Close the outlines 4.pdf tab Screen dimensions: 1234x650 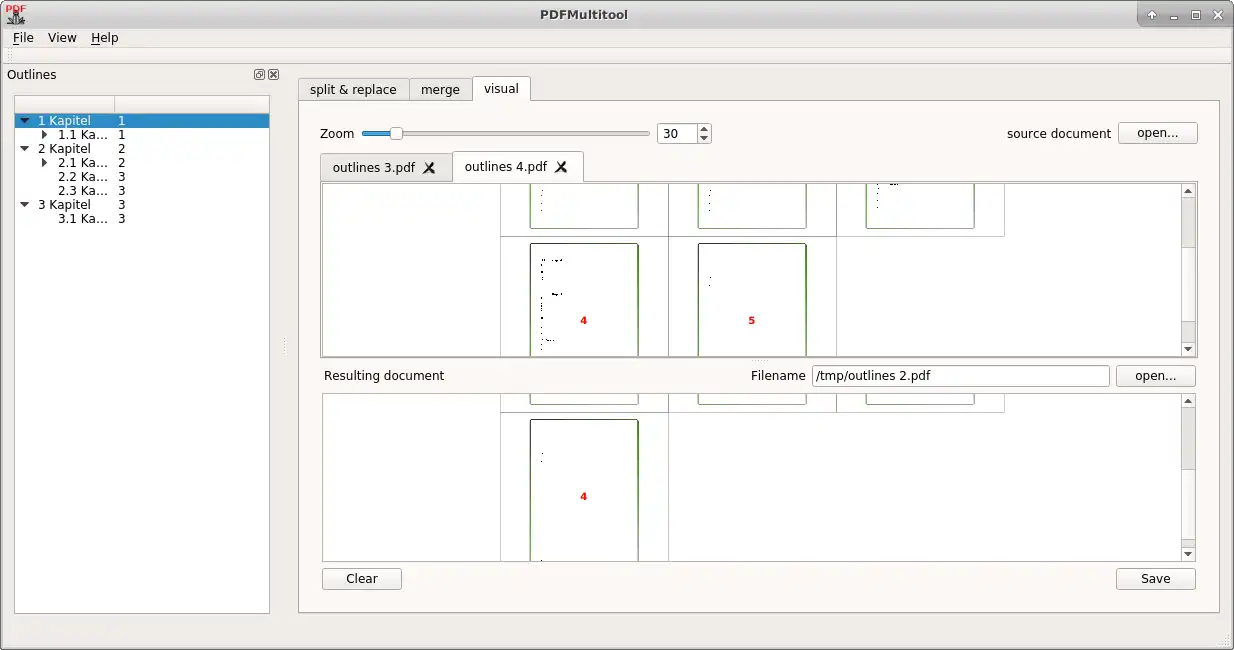561,167
